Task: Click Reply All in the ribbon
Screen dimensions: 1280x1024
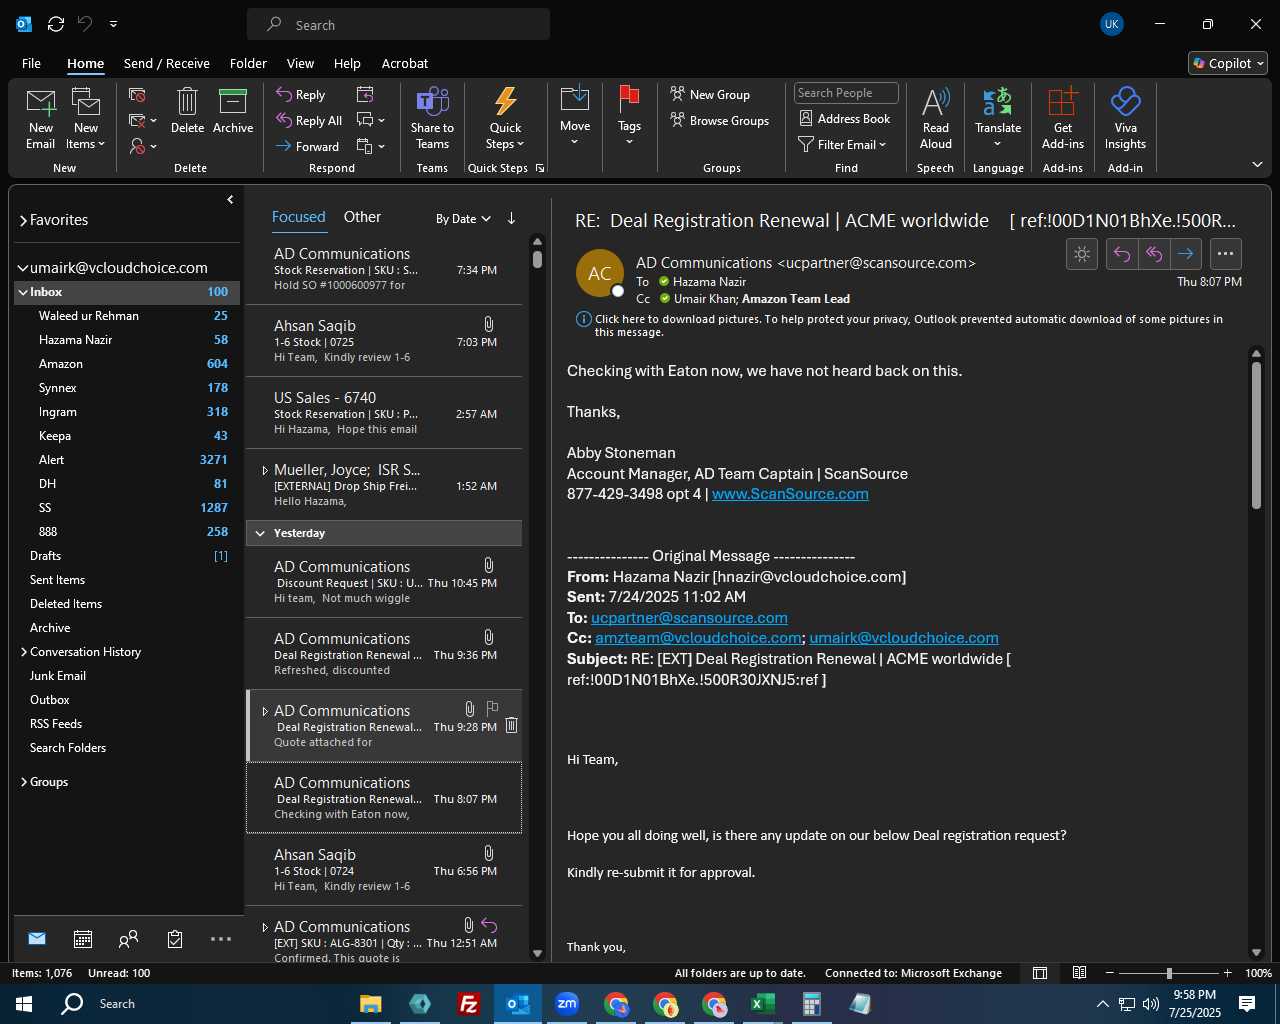Action: tap(309, 120)
